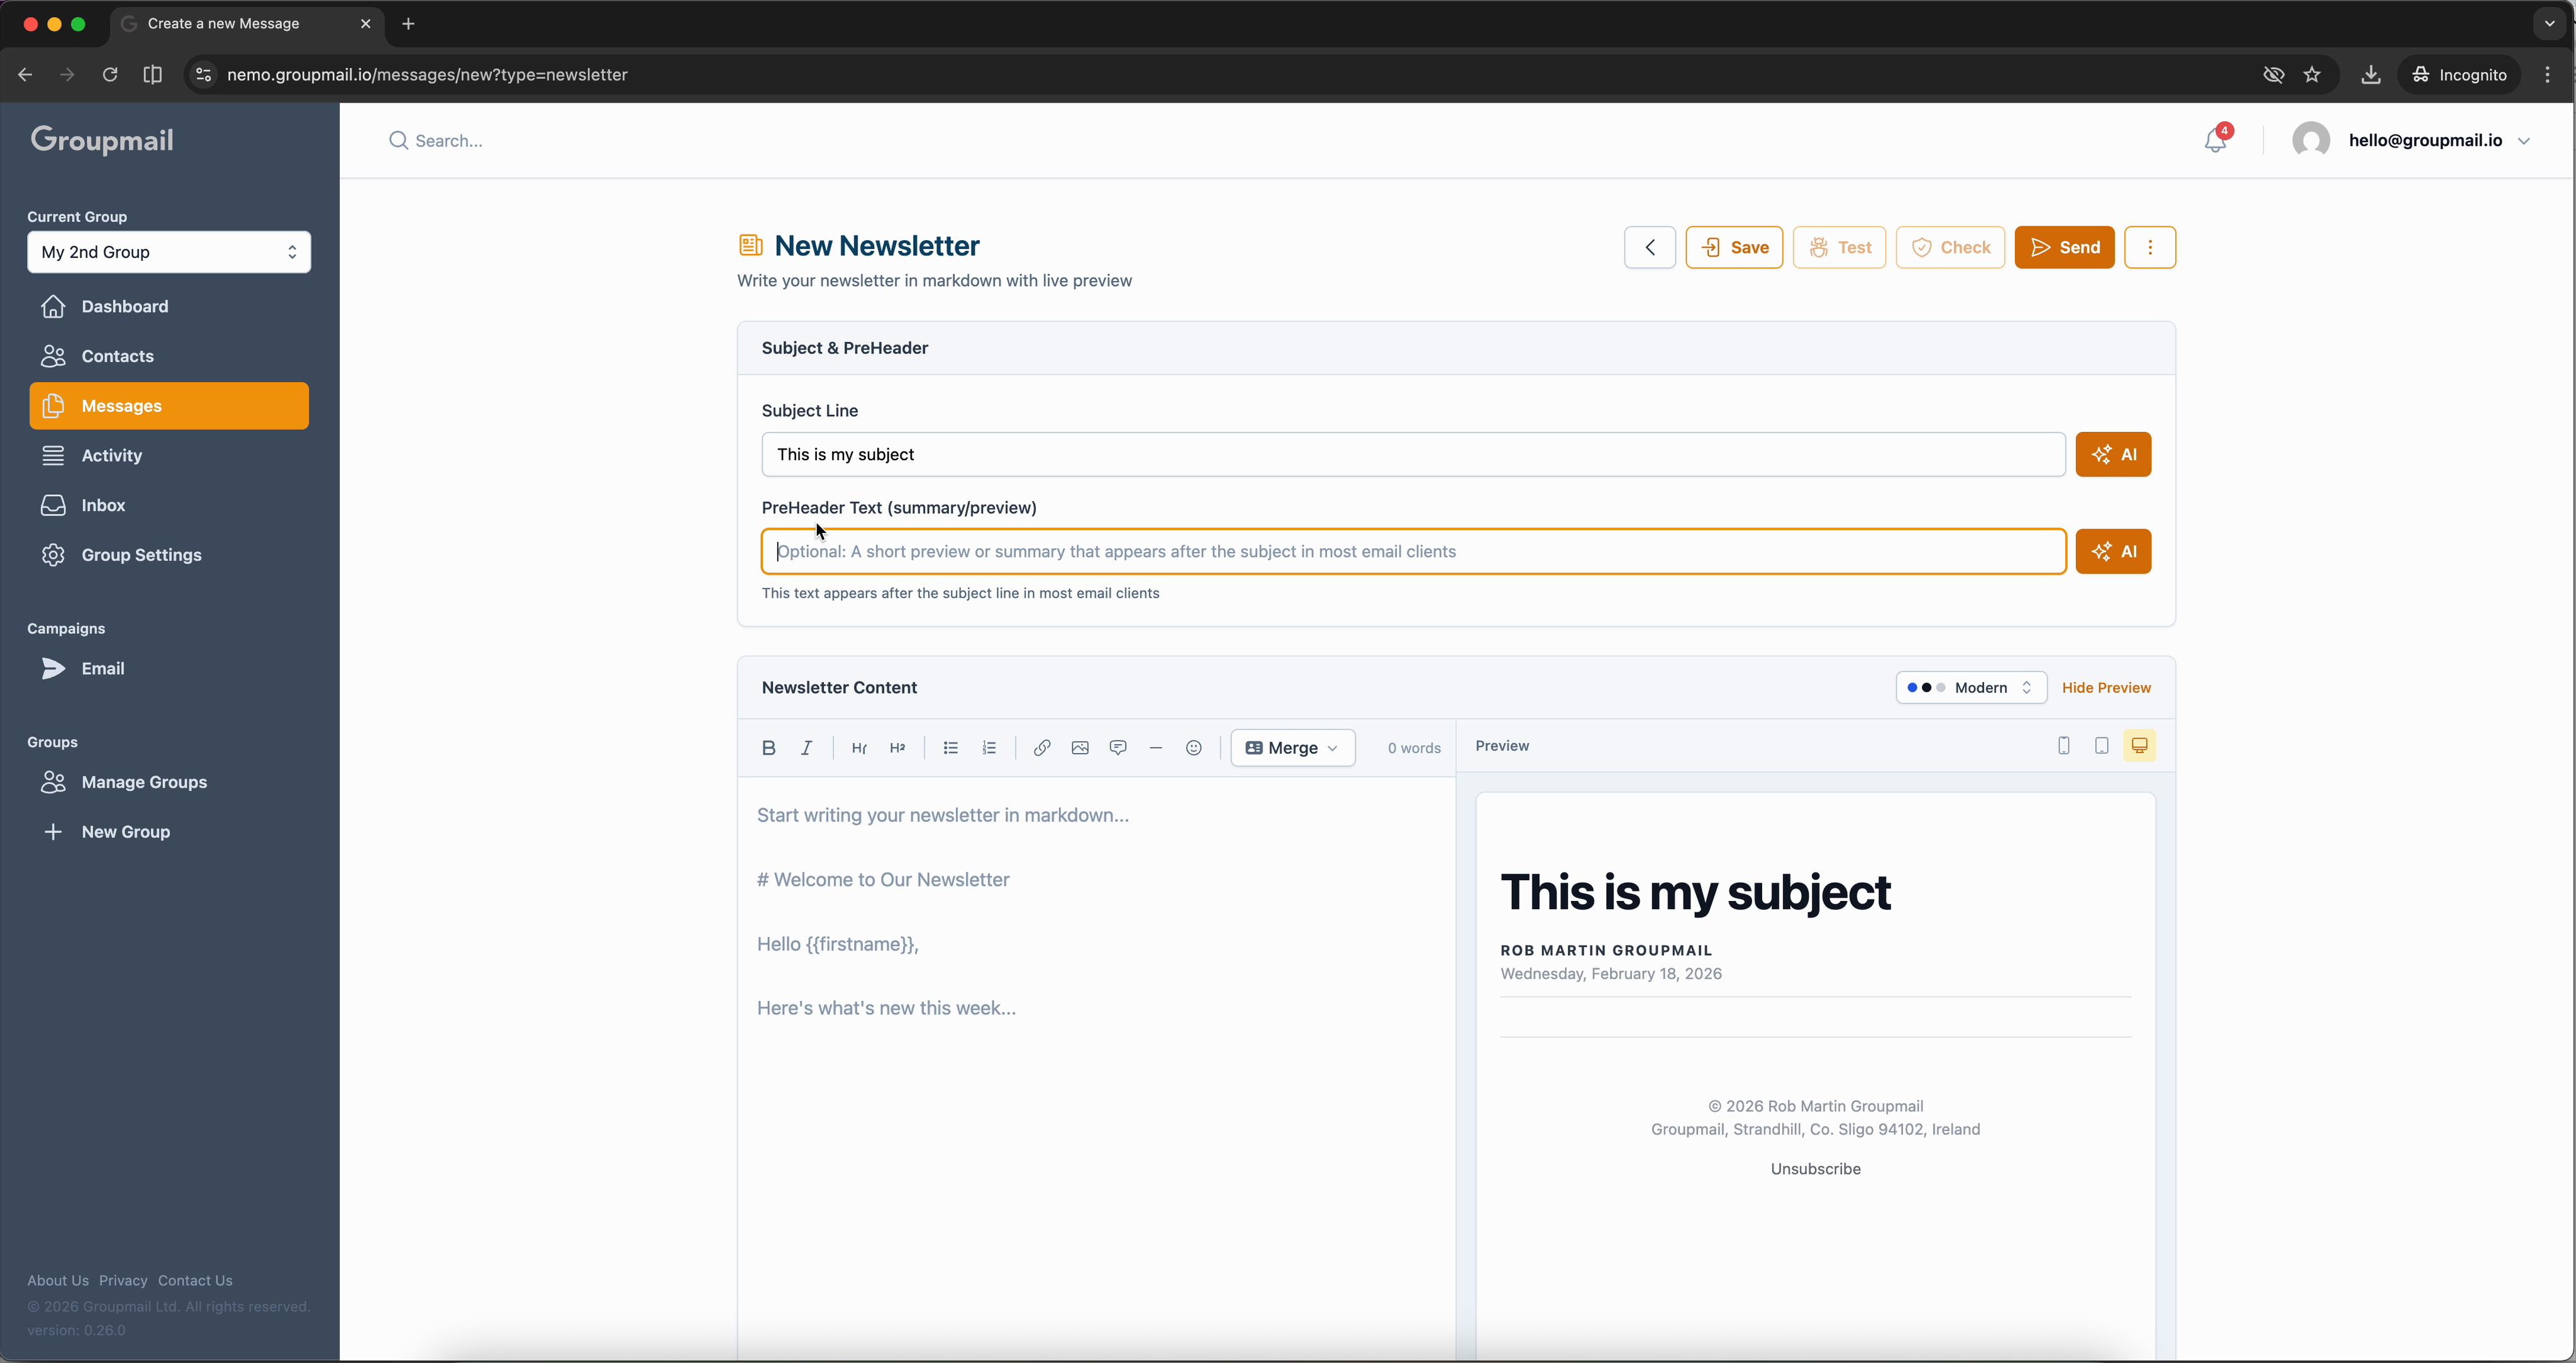Add a bulleted list
Viewport: 2576px width, 1363px height.
coord(950,747)
